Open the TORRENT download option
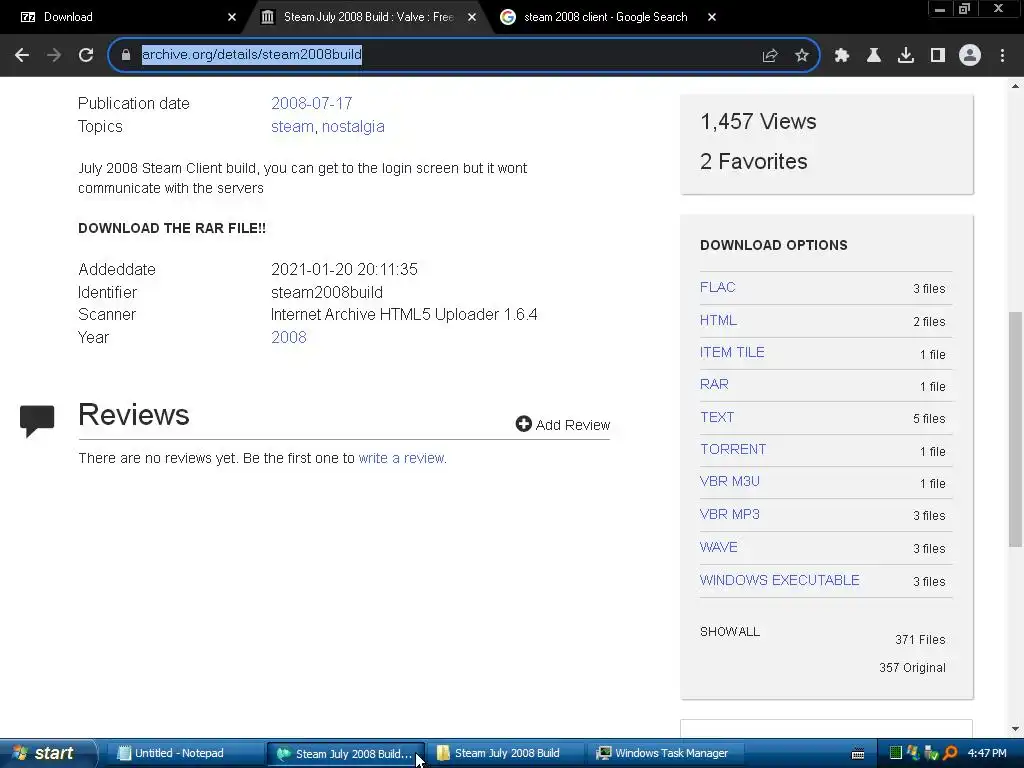The width and height of the screenshot is (1024, 768). (733, 449)
